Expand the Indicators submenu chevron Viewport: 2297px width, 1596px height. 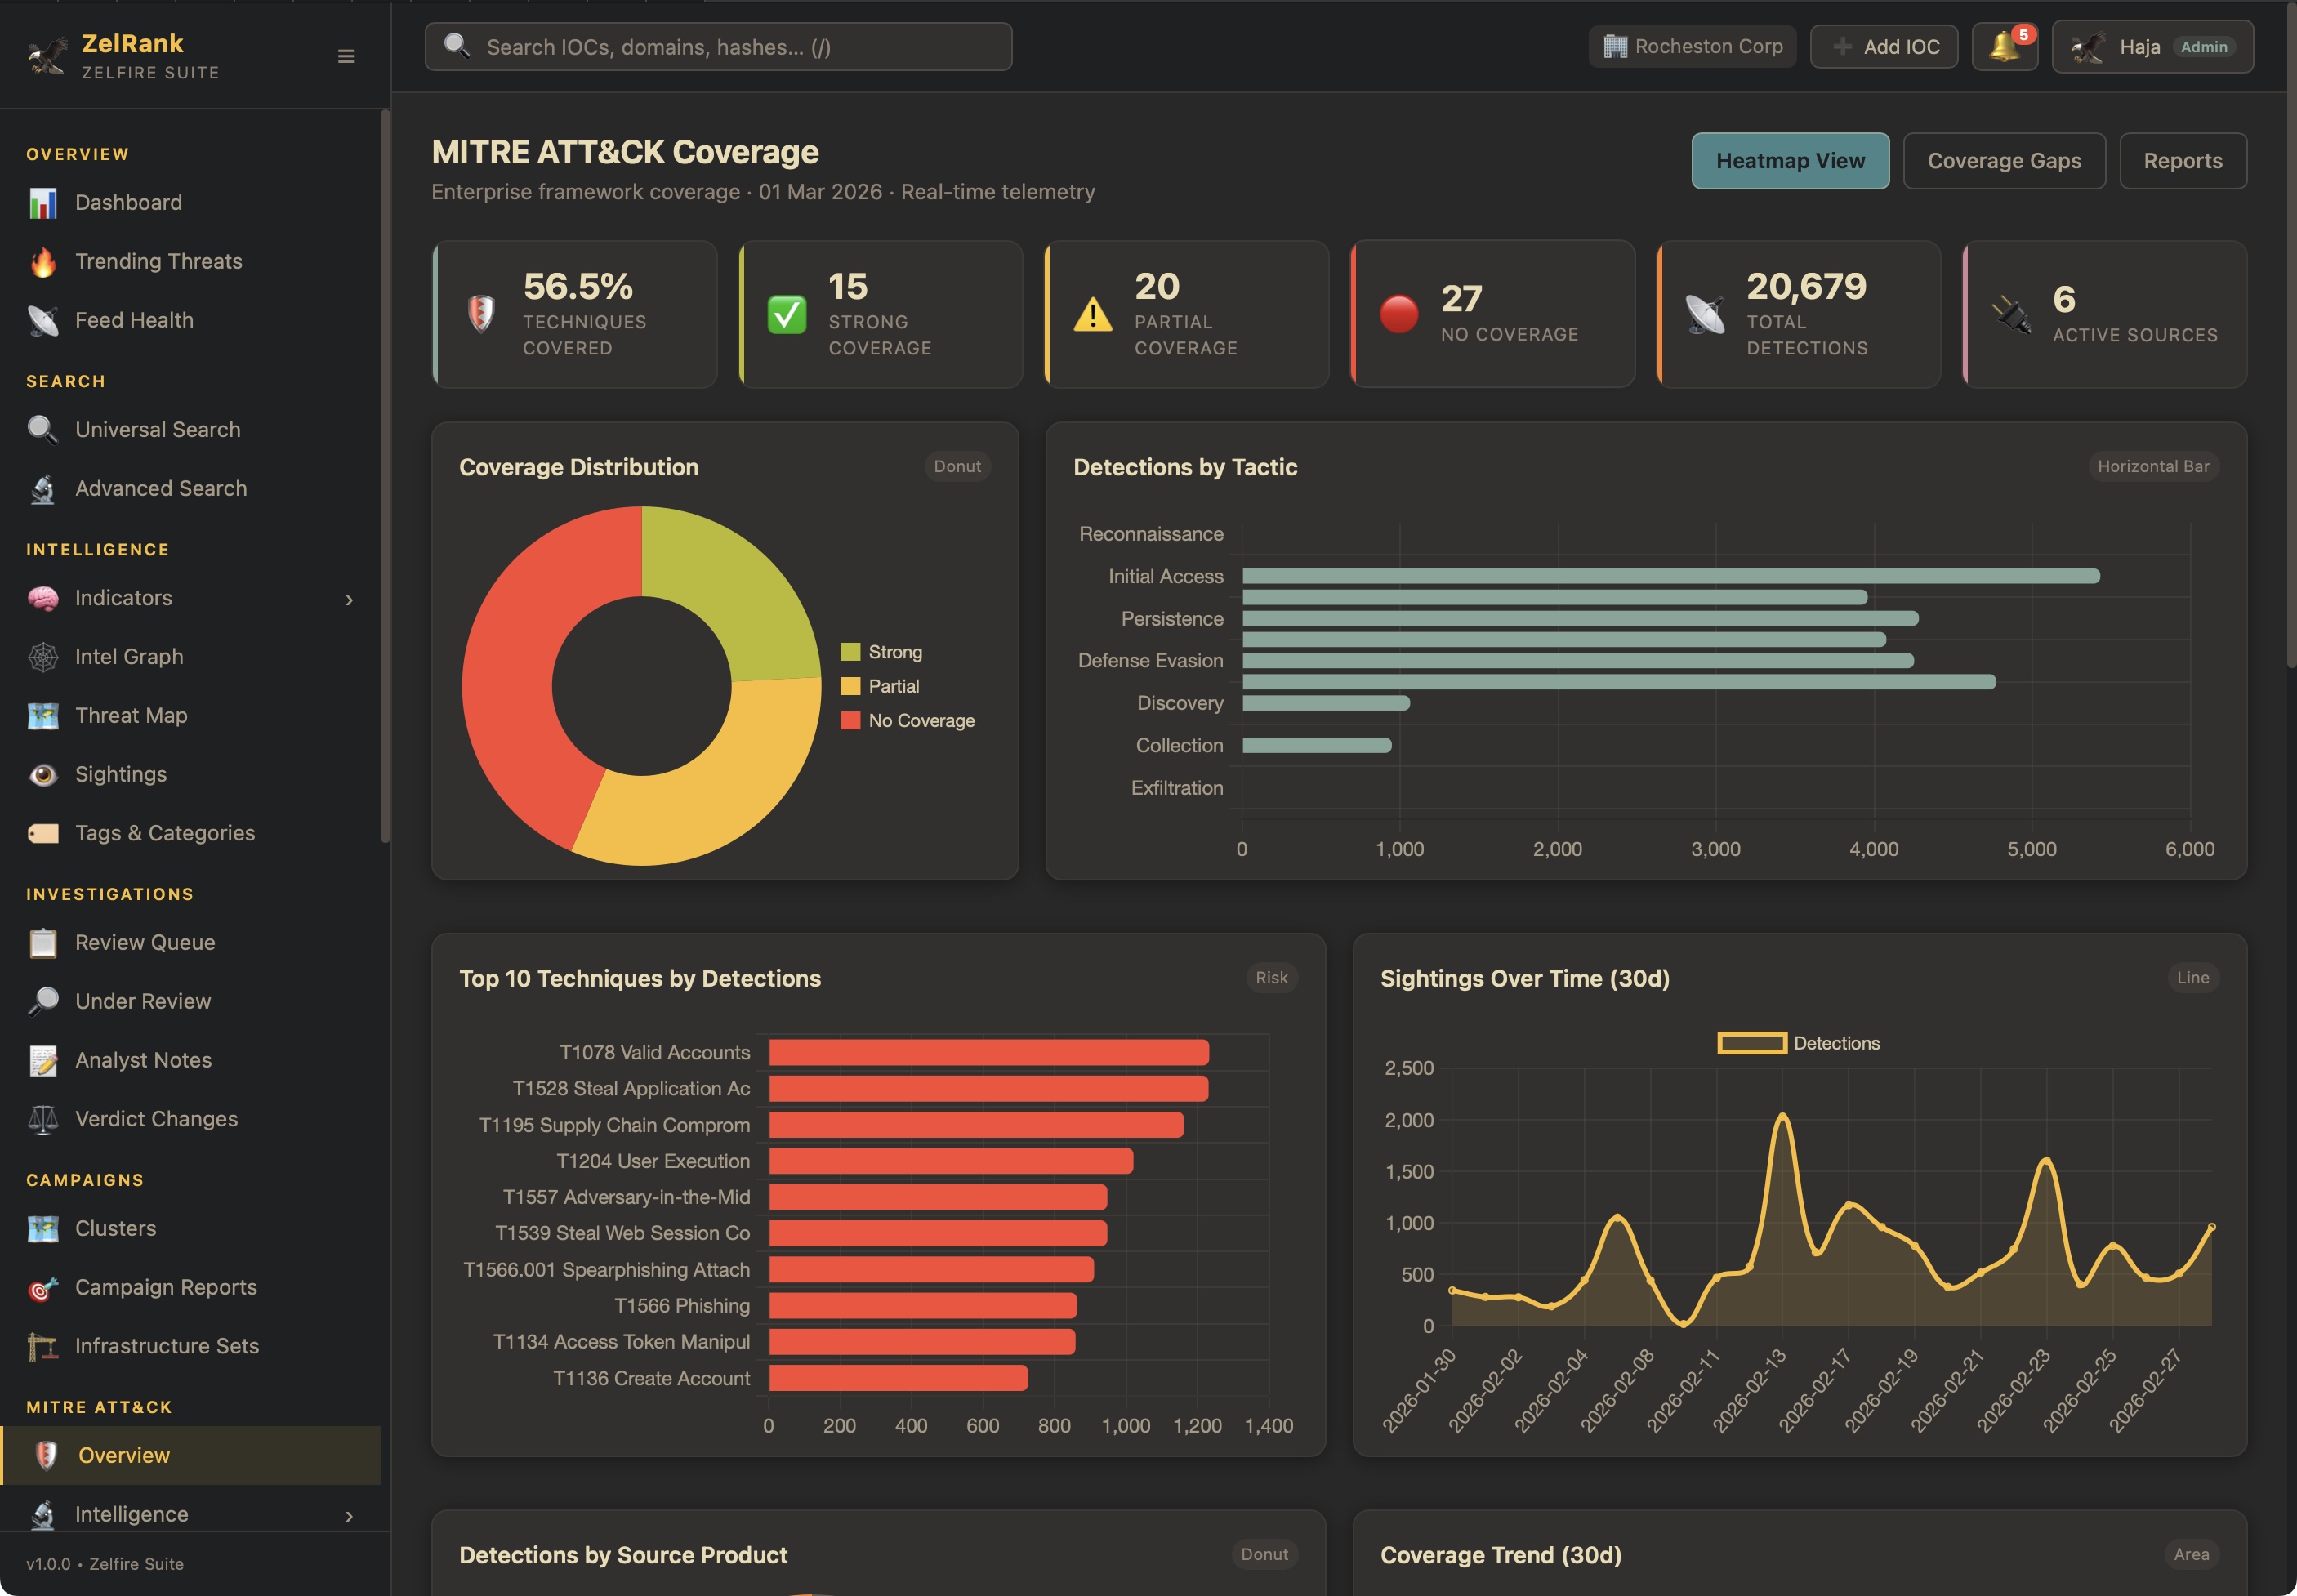[349, 600]
